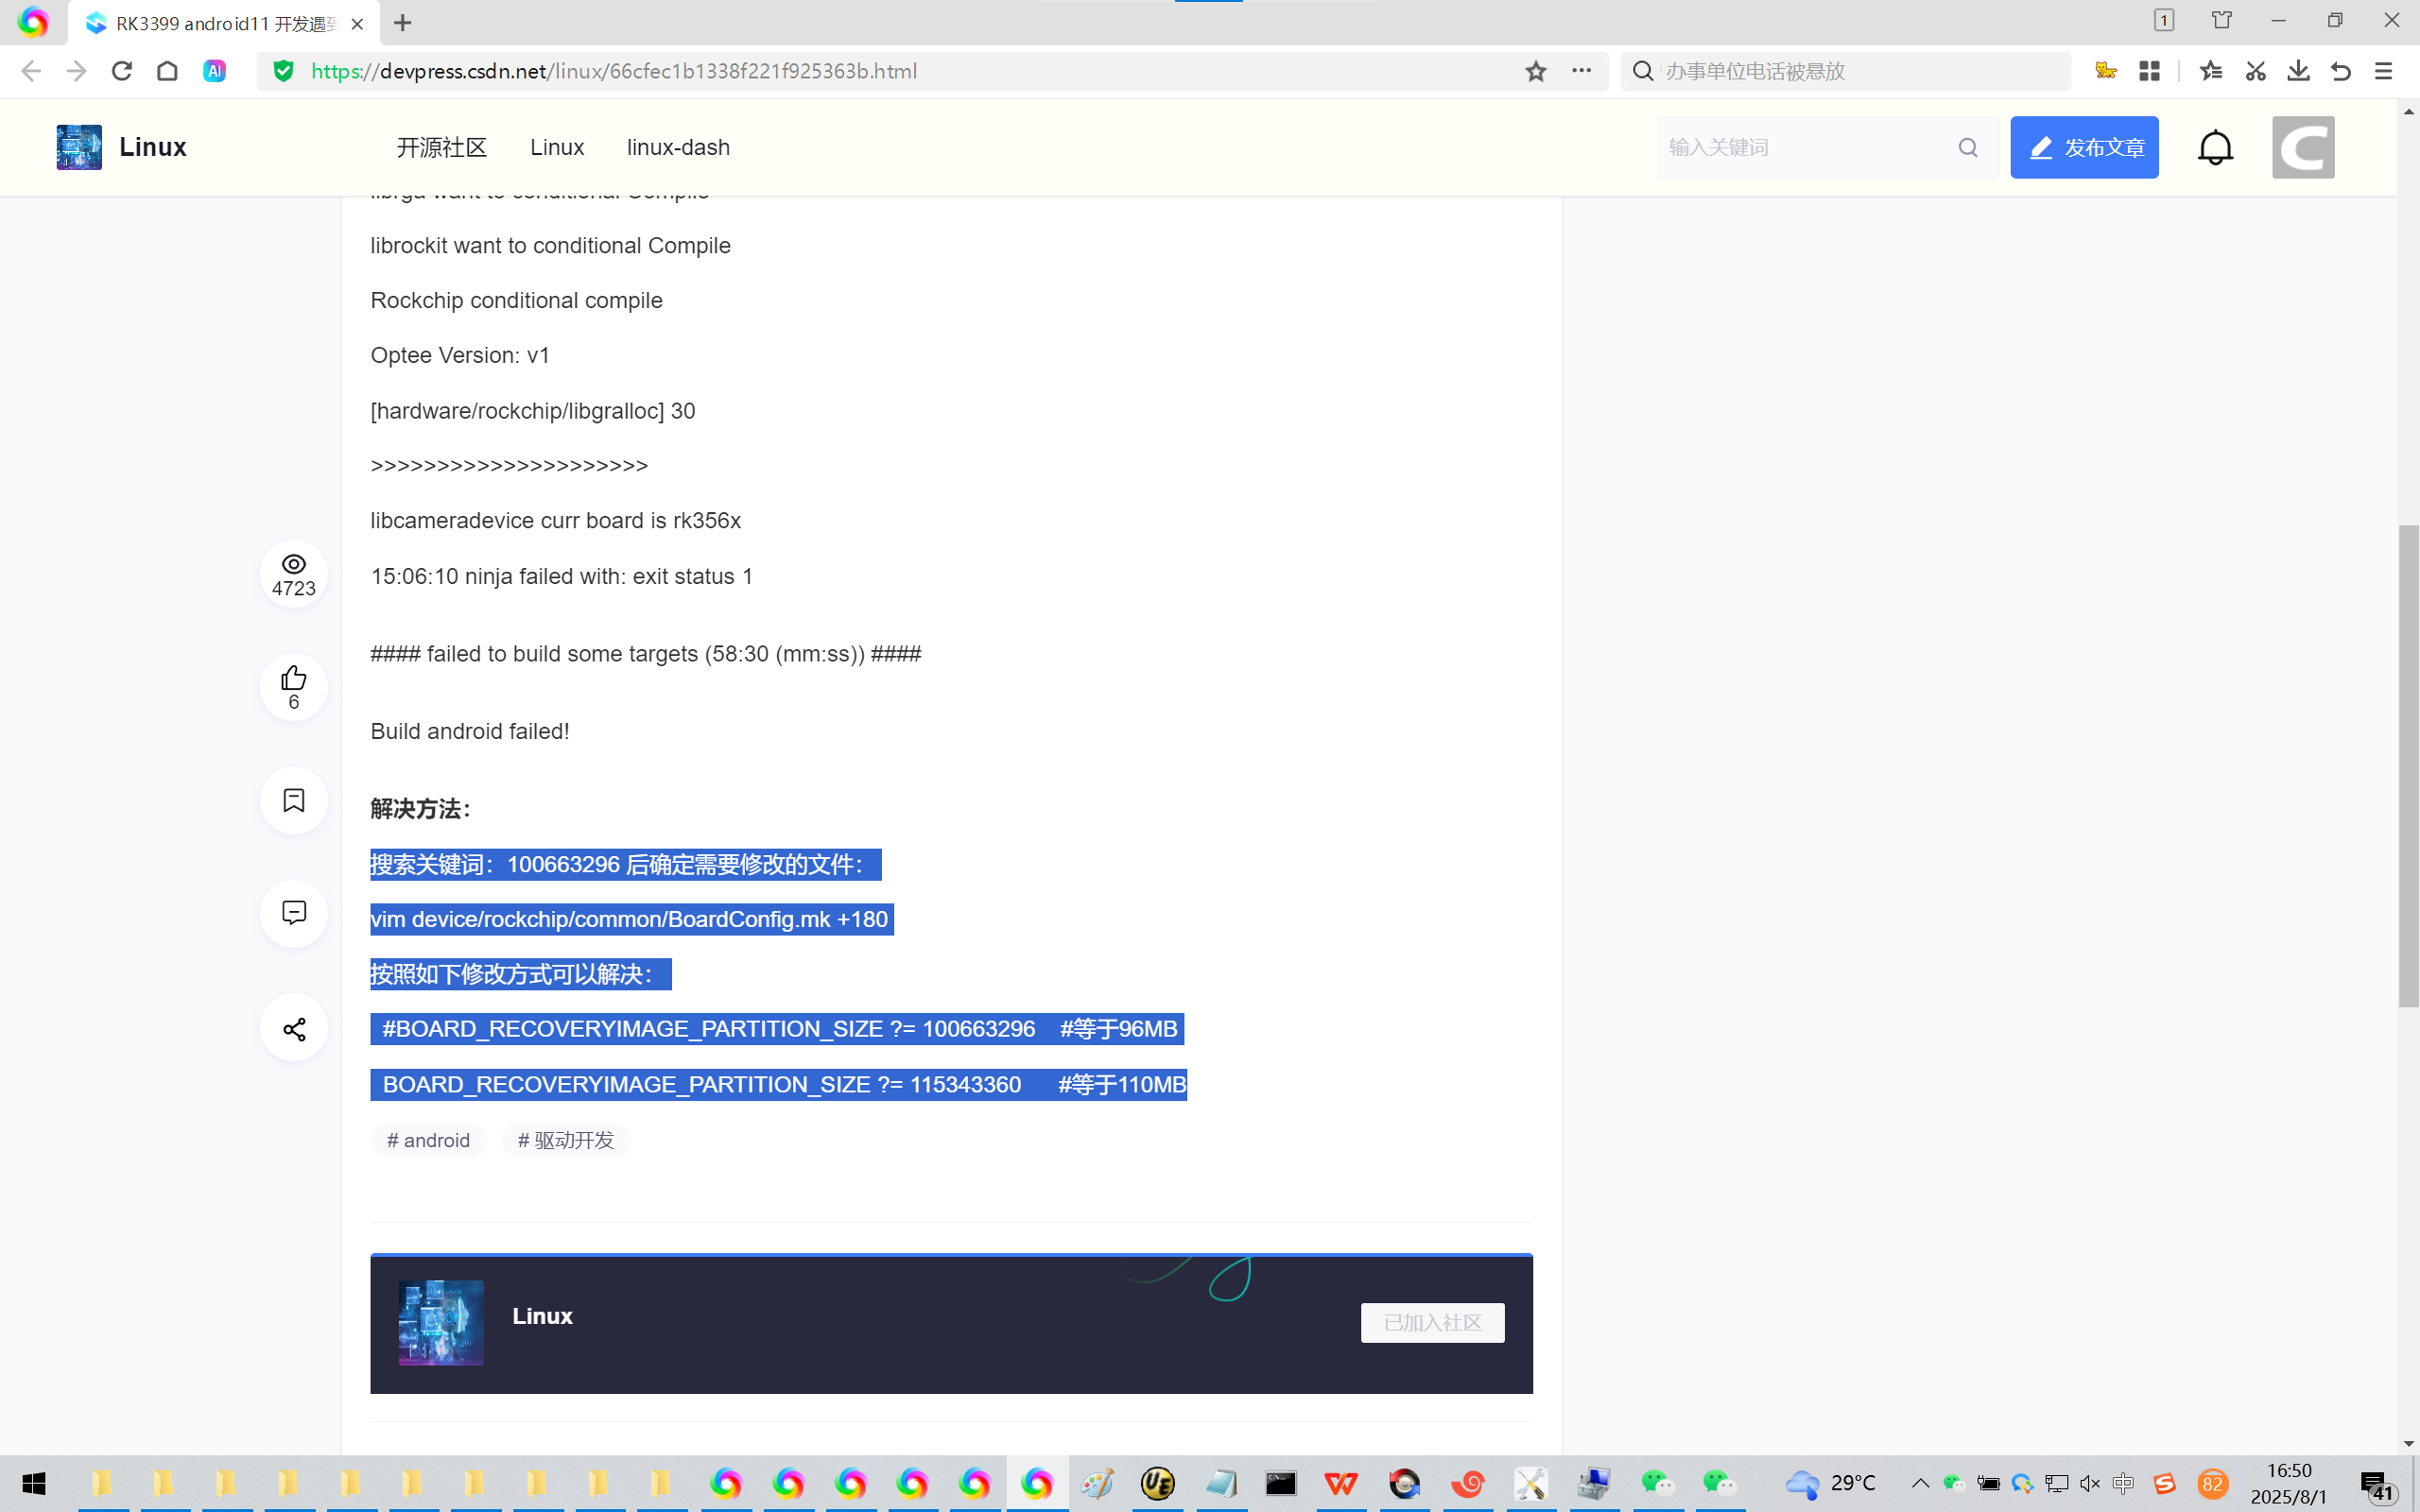Open the notification bell on CSDN

click(x=2215, y=147)
